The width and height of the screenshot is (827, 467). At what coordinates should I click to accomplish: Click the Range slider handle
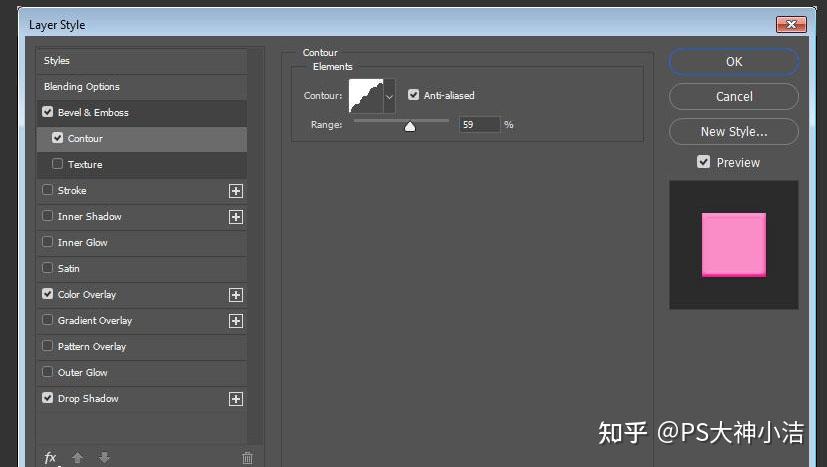point(410,127)
